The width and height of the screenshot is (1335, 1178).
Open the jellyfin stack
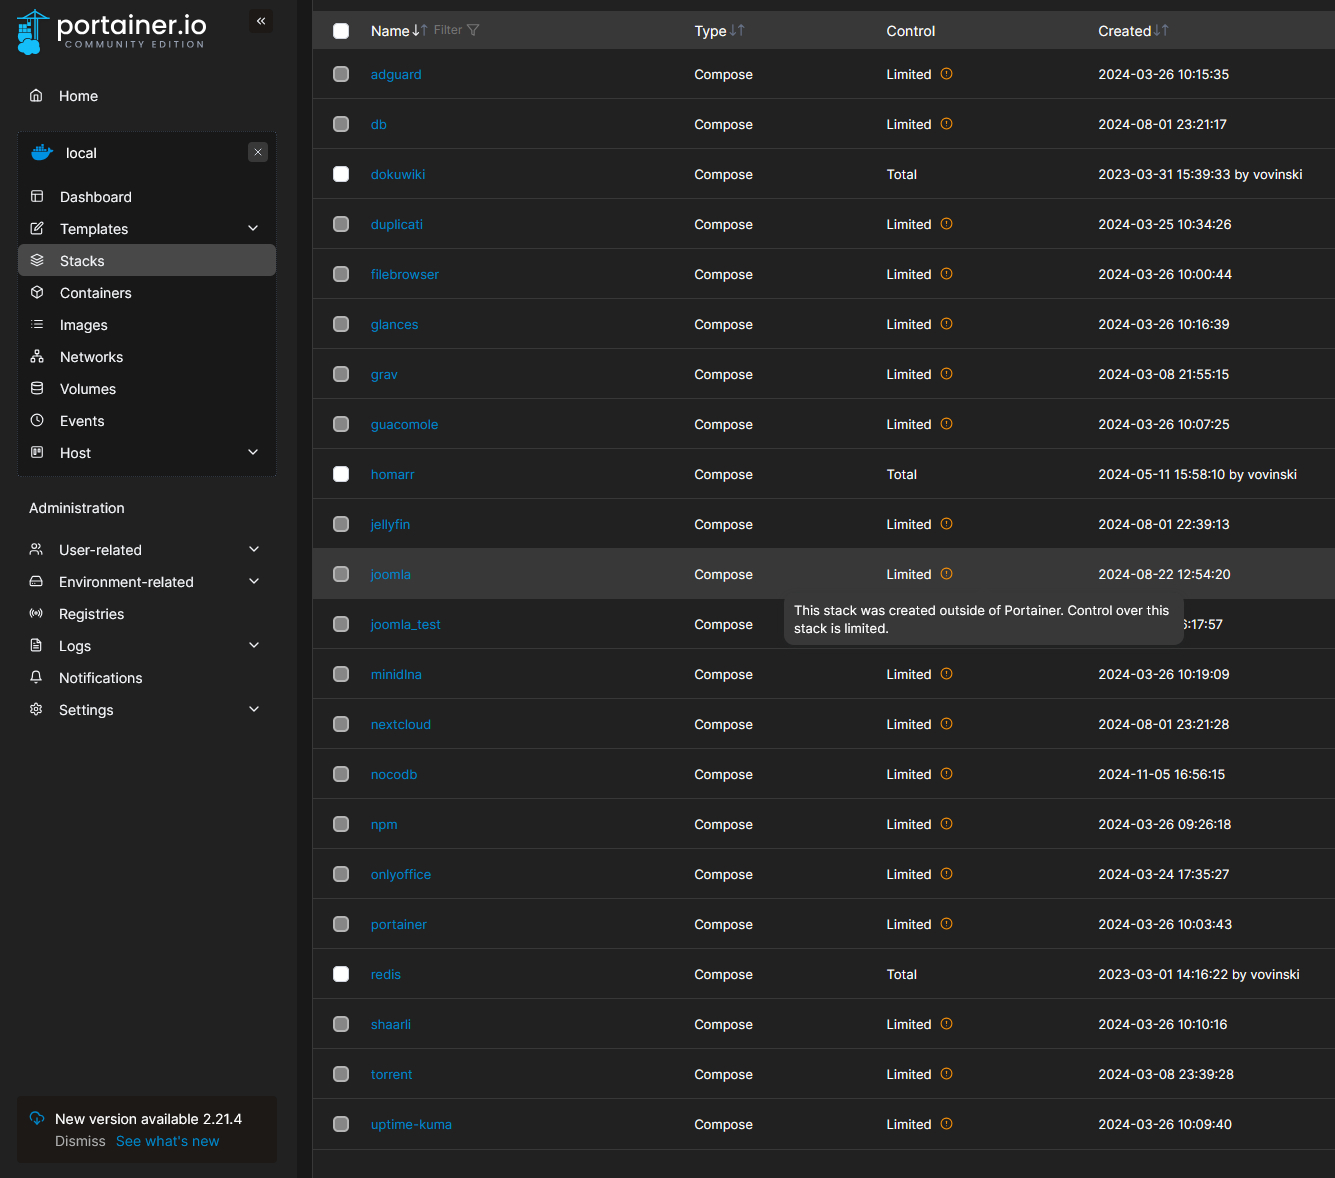tap(390, 524)
